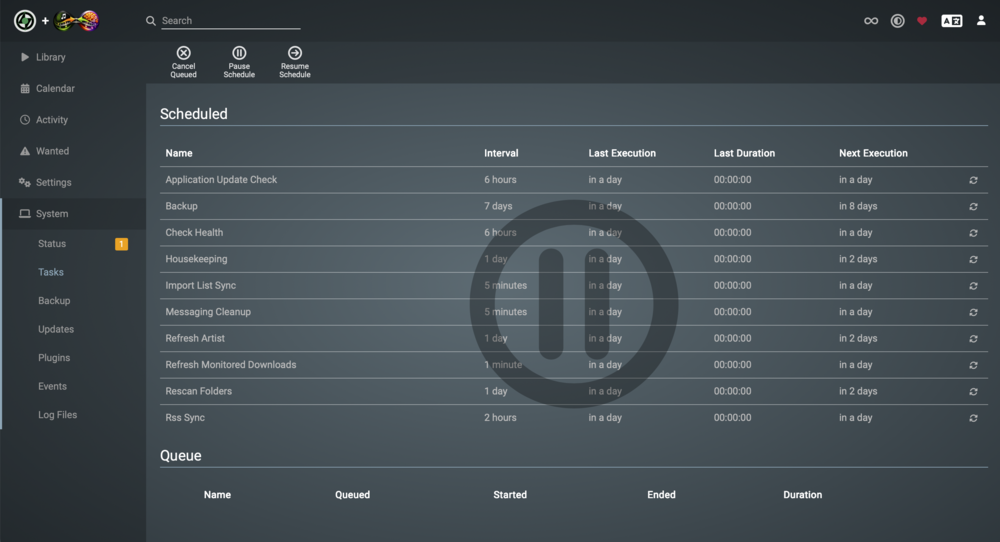The image size is (1000, 542).
Task: Click the half-circle theme icon in header
Action: tap(897, 20)
